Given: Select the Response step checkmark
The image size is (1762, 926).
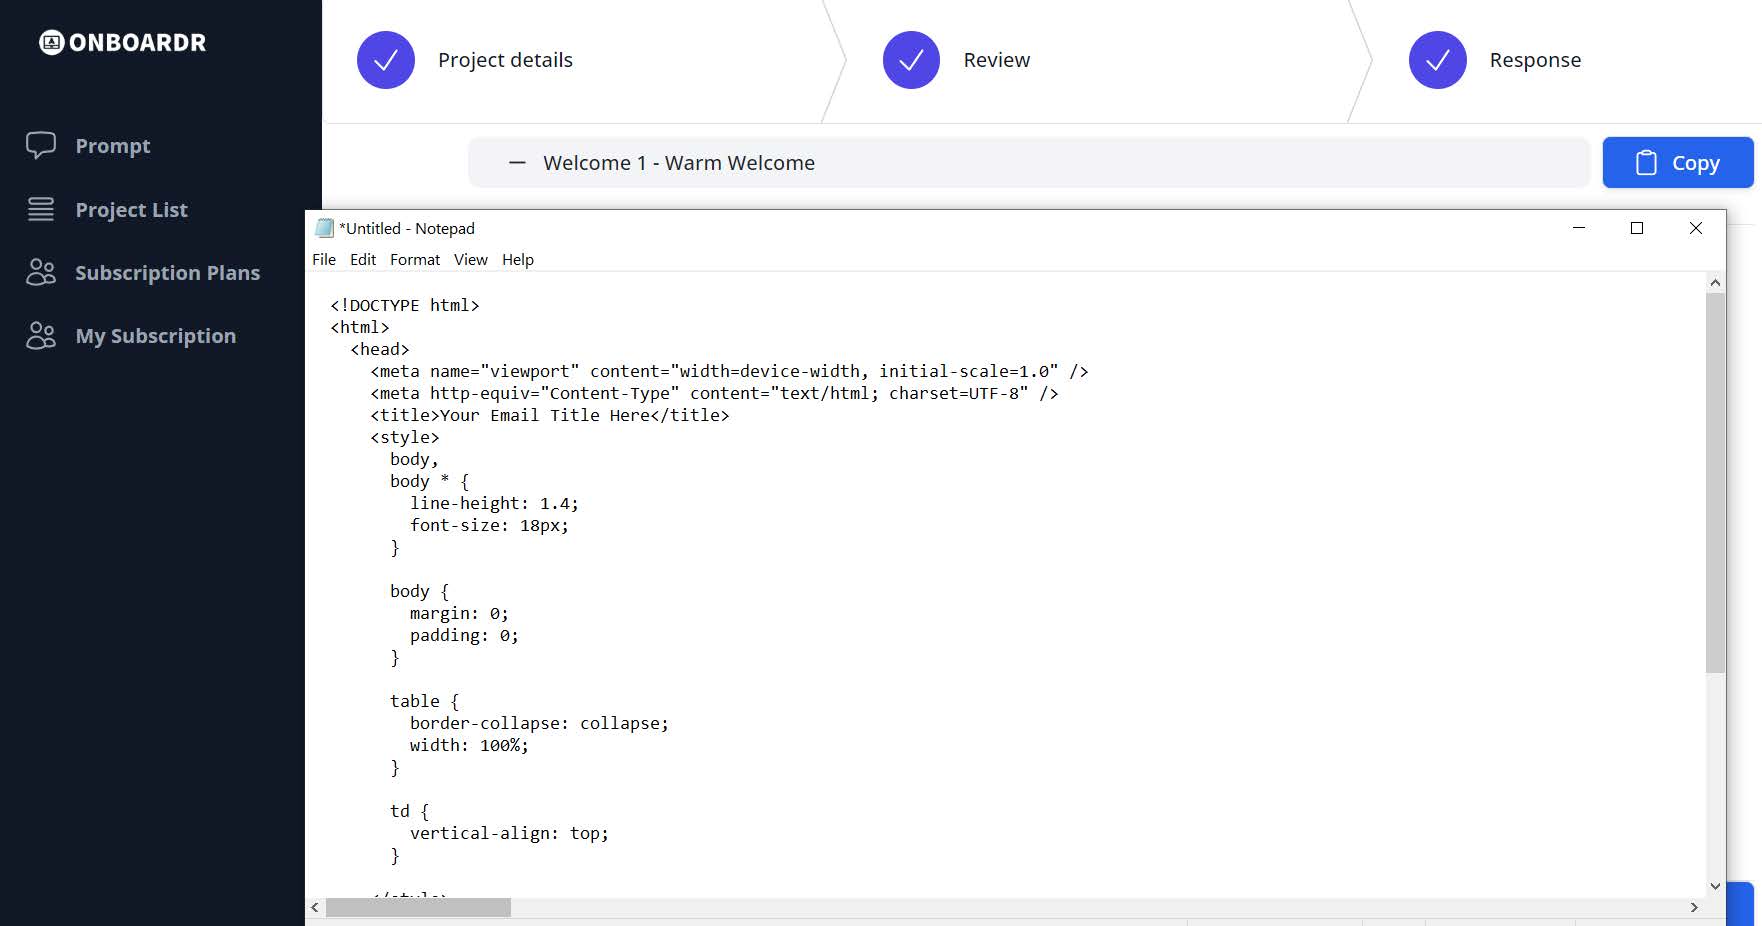Looking at the screenshot, I should (1438, 60).
